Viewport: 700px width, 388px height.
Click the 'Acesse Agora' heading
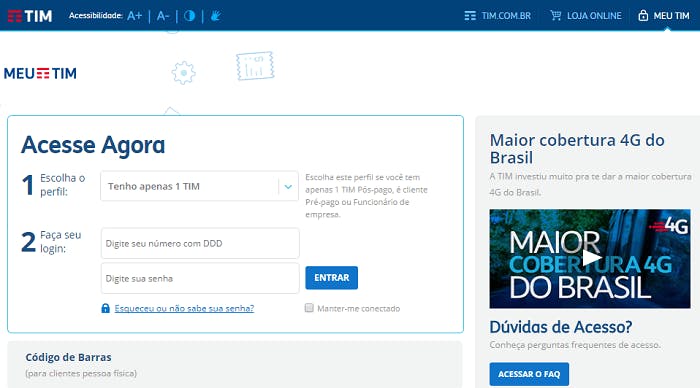[93, 145]
